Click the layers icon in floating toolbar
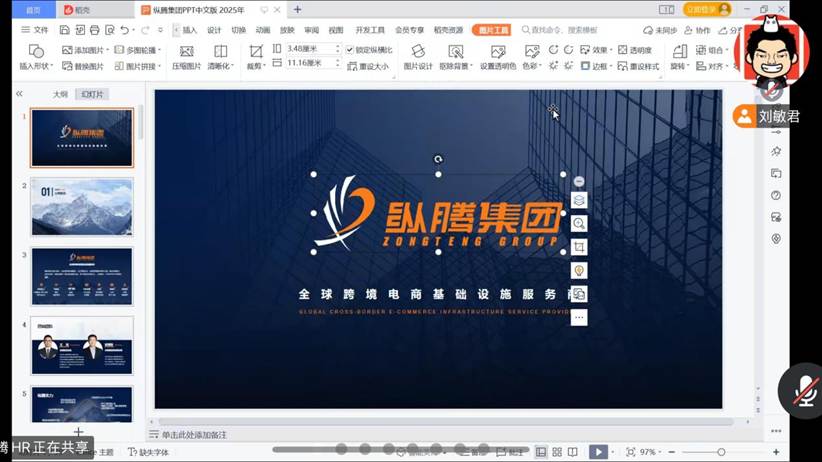This screenshot has height=462, width=822. coord(579,200)
